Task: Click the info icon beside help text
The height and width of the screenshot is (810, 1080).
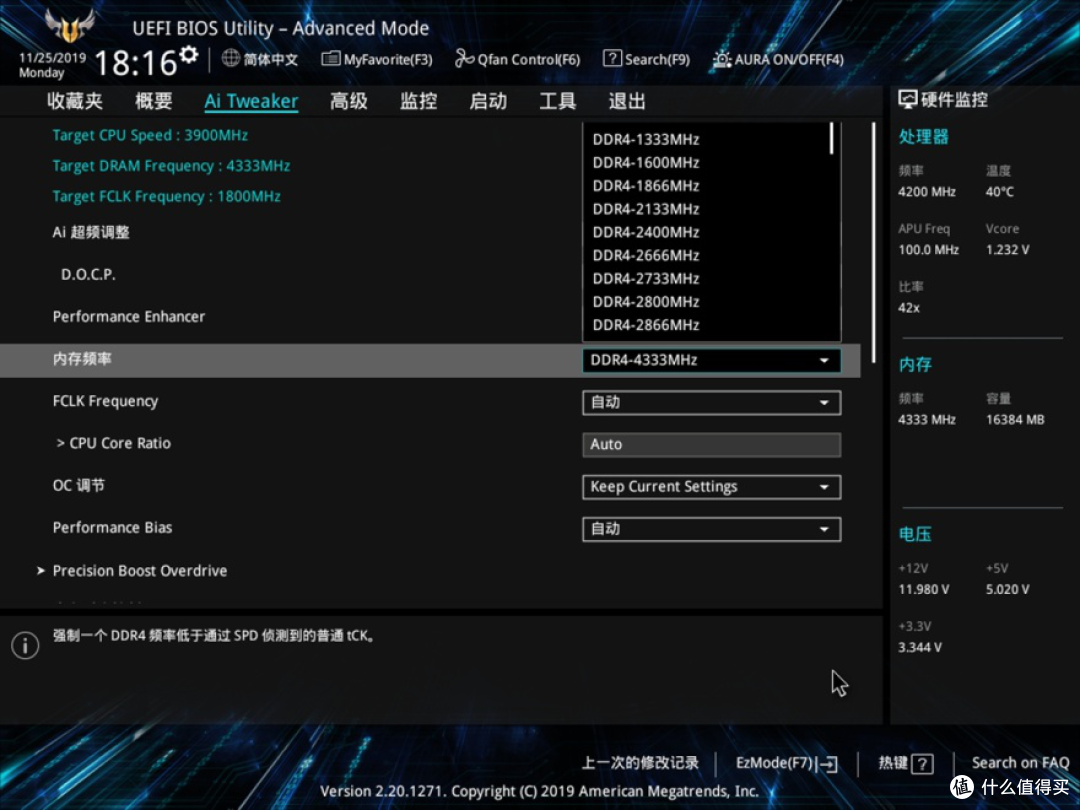Action: coord(25,645)
